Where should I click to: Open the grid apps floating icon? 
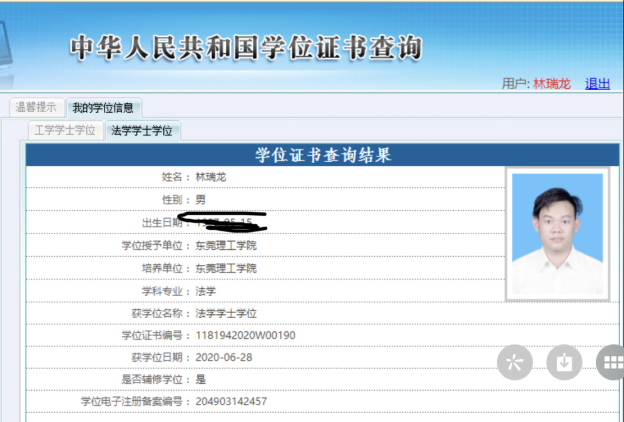tap(611, 362)
